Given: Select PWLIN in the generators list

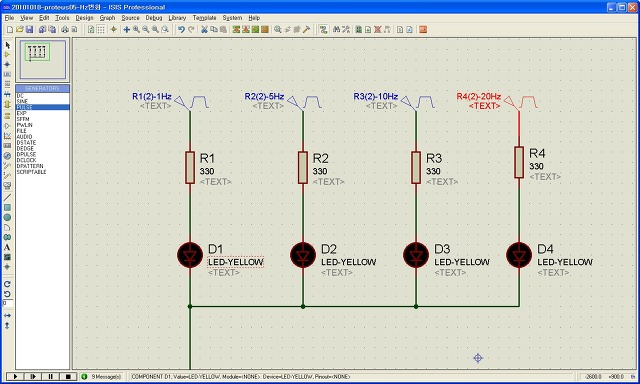Looking at the screenshot, I should [x=42, y=125].
